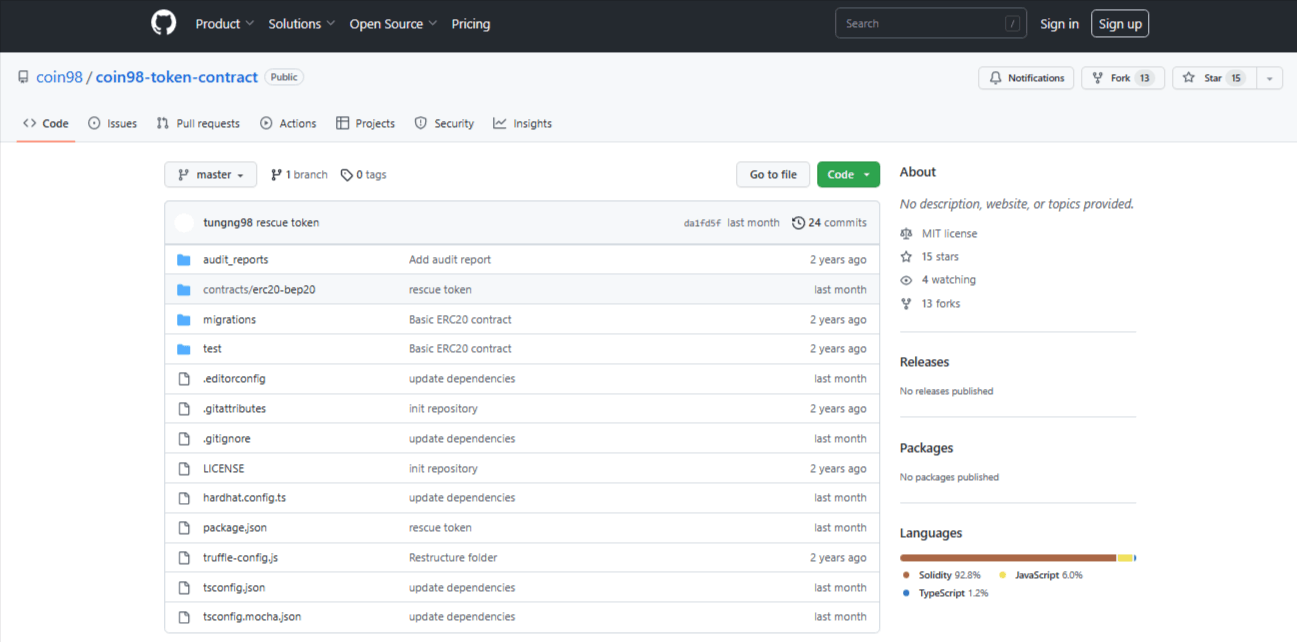Click the folder icon for audit_reports
1297x642 pixels.
click(184, 260)
